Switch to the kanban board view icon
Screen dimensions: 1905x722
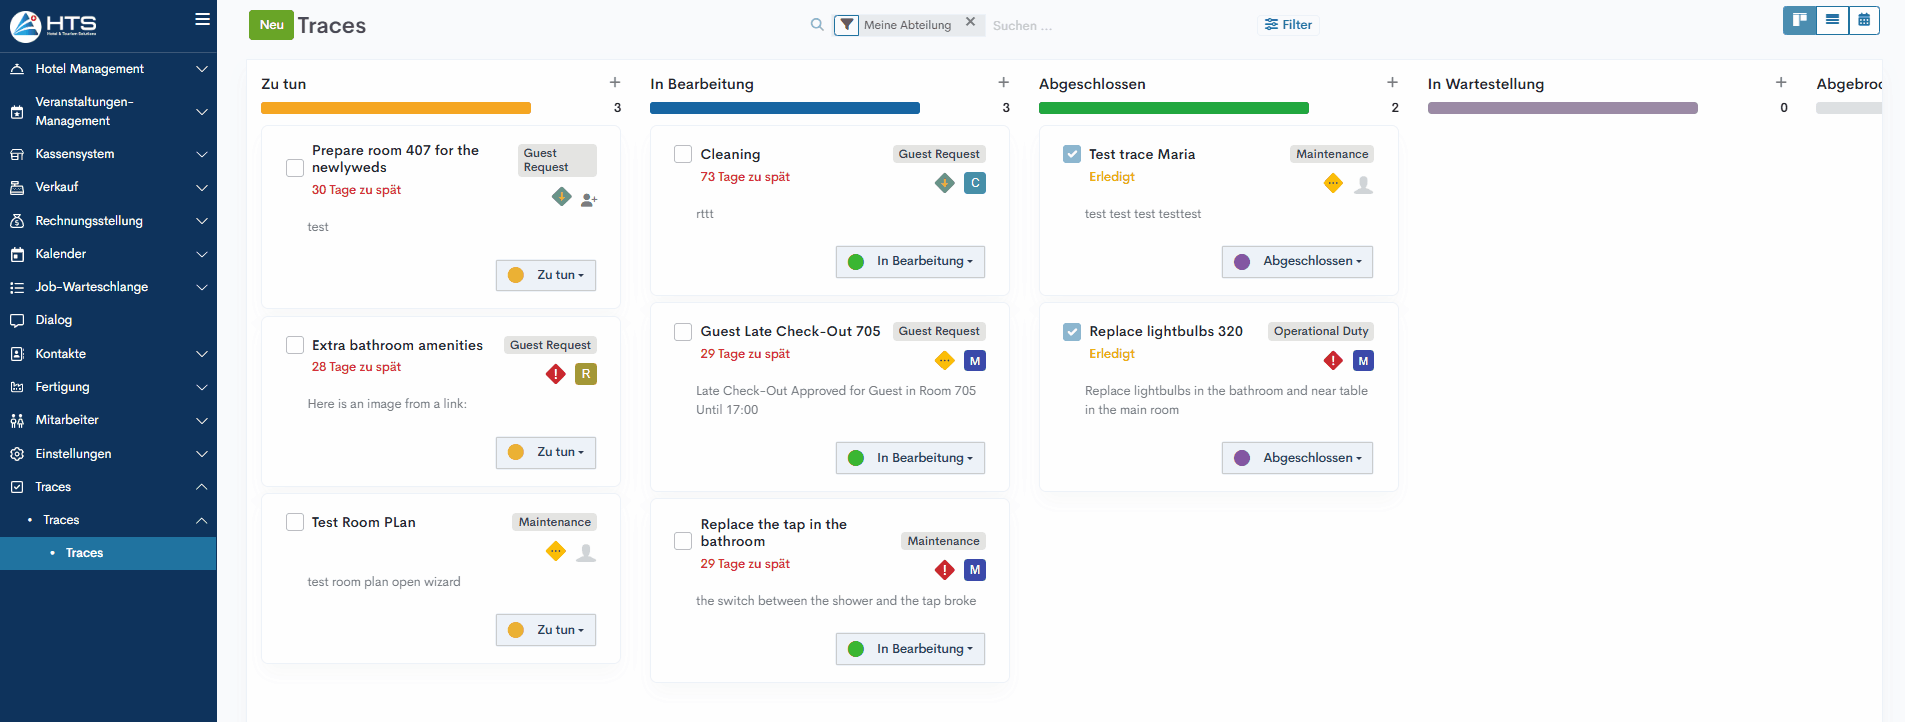point(1799,20)
